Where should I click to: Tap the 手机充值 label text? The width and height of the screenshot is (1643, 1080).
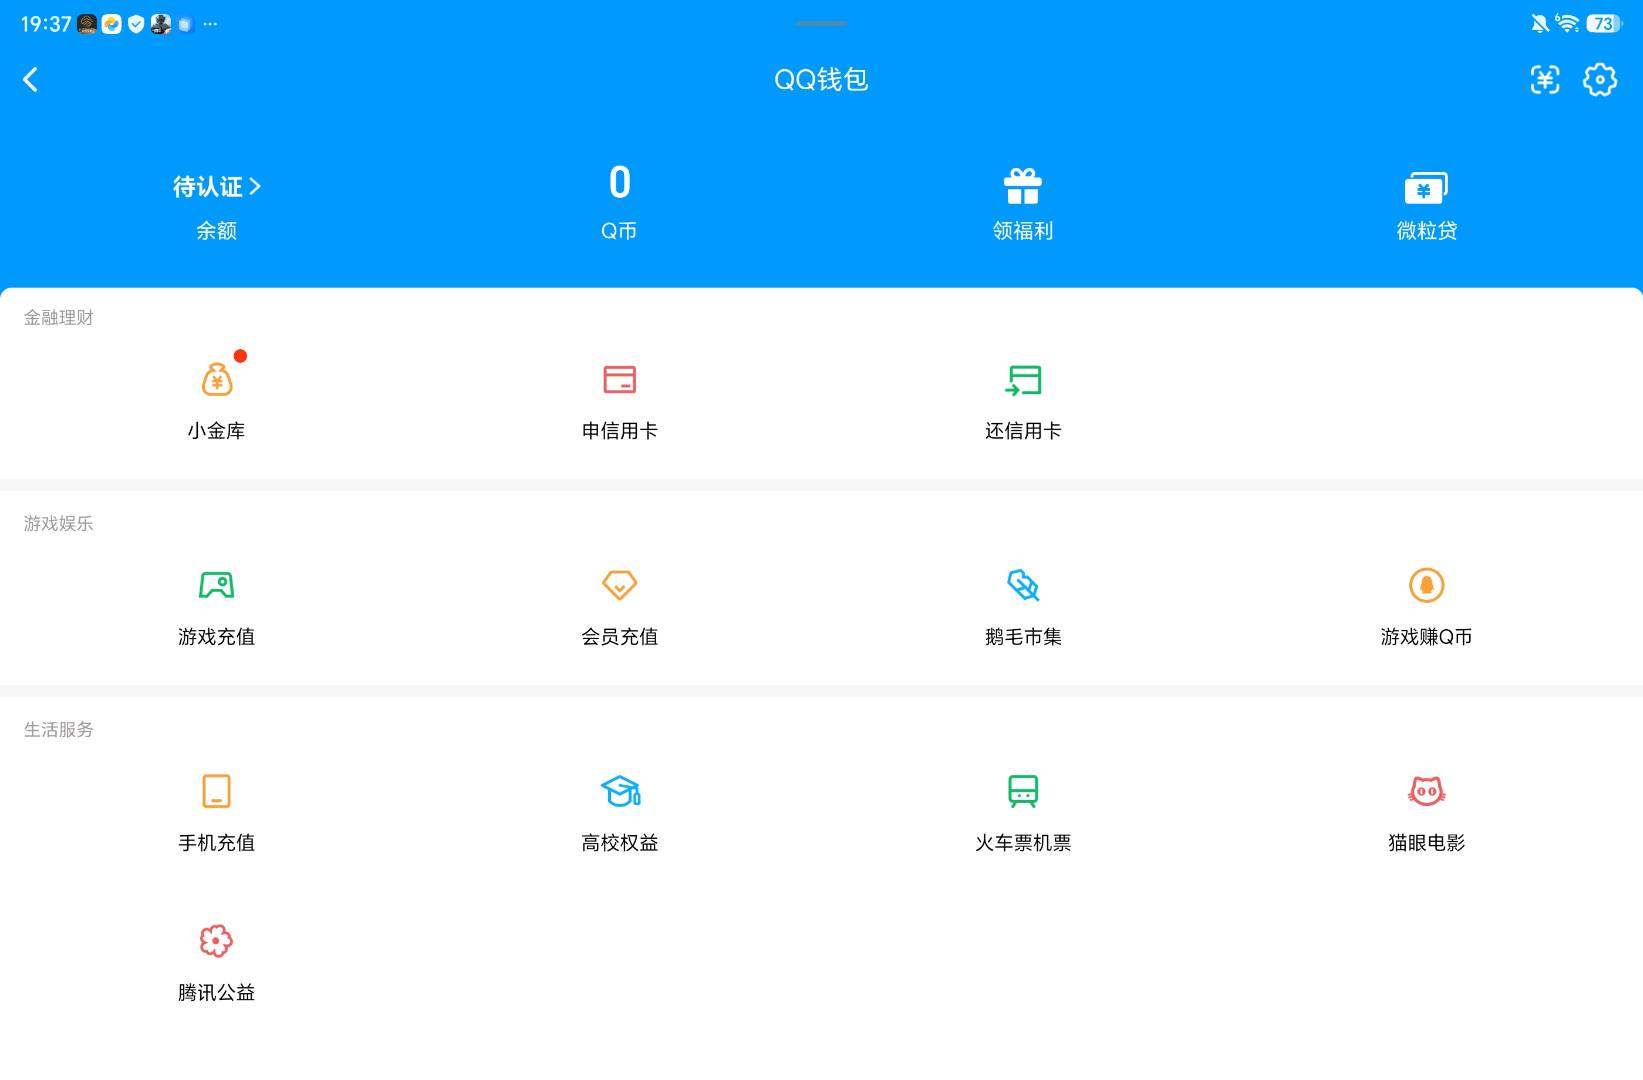click(x=216, y=843)
